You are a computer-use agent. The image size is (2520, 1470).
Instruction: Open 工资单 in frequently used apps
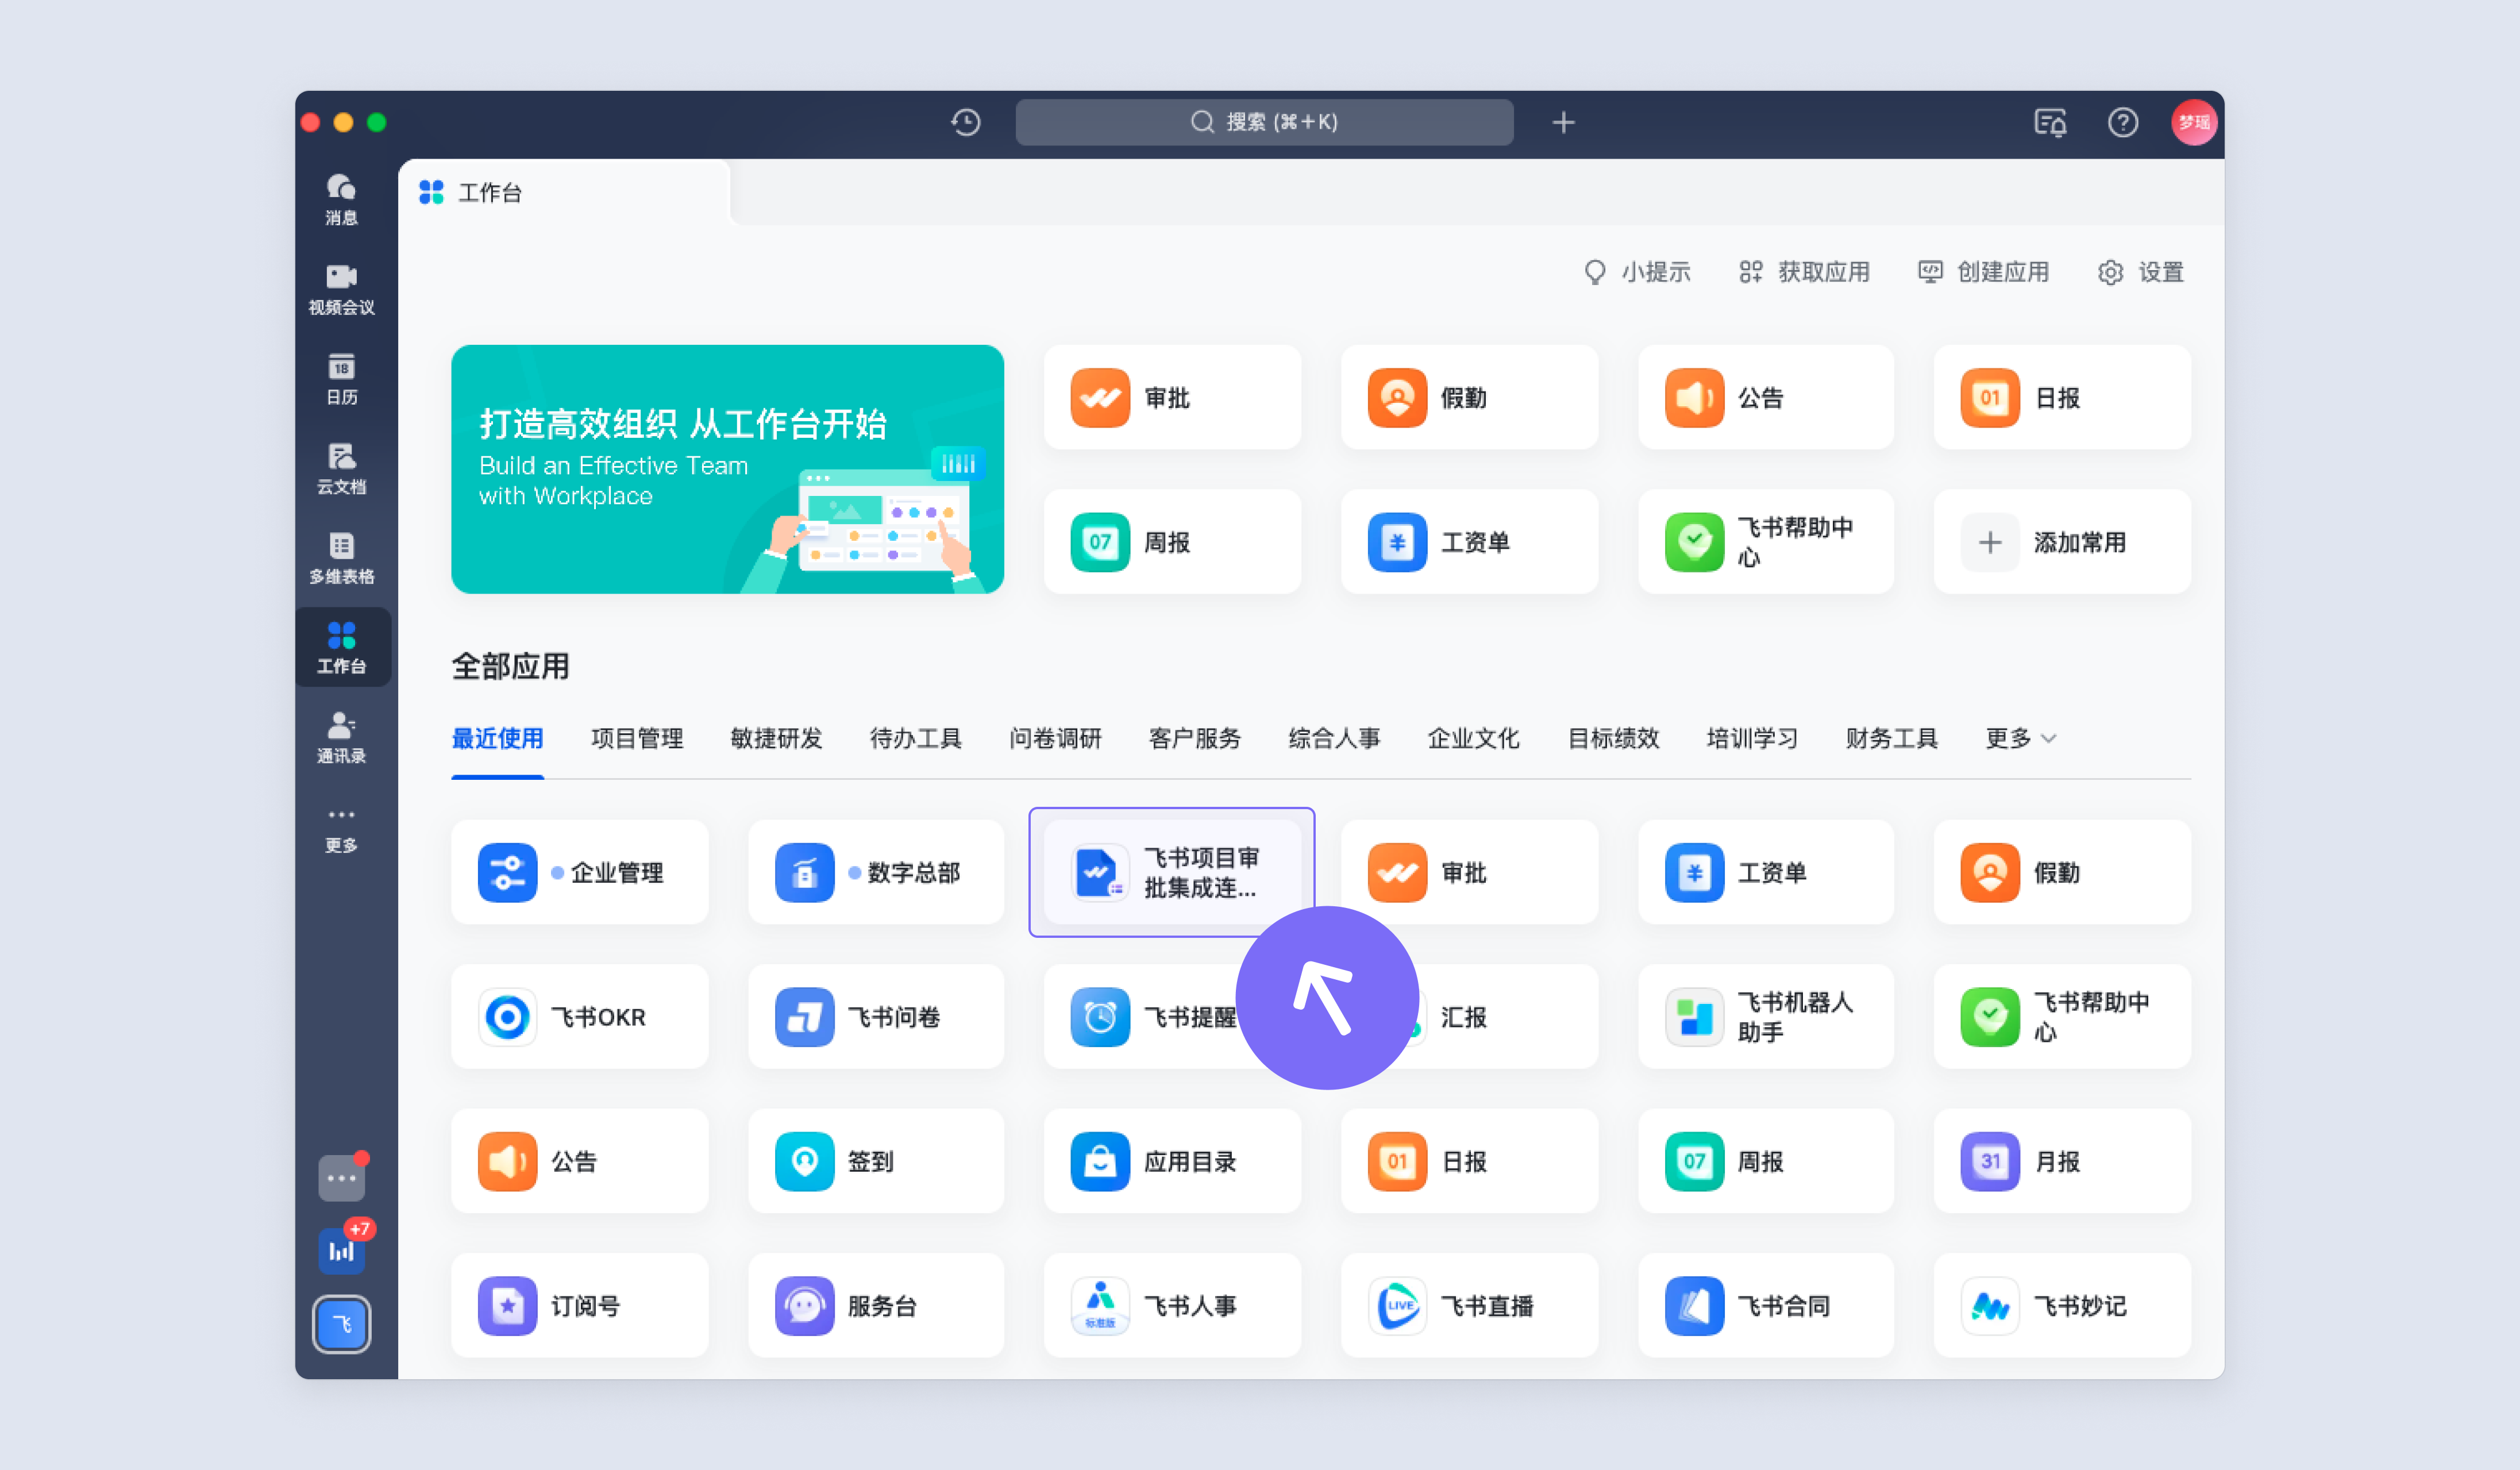[x=1469, y=541]
